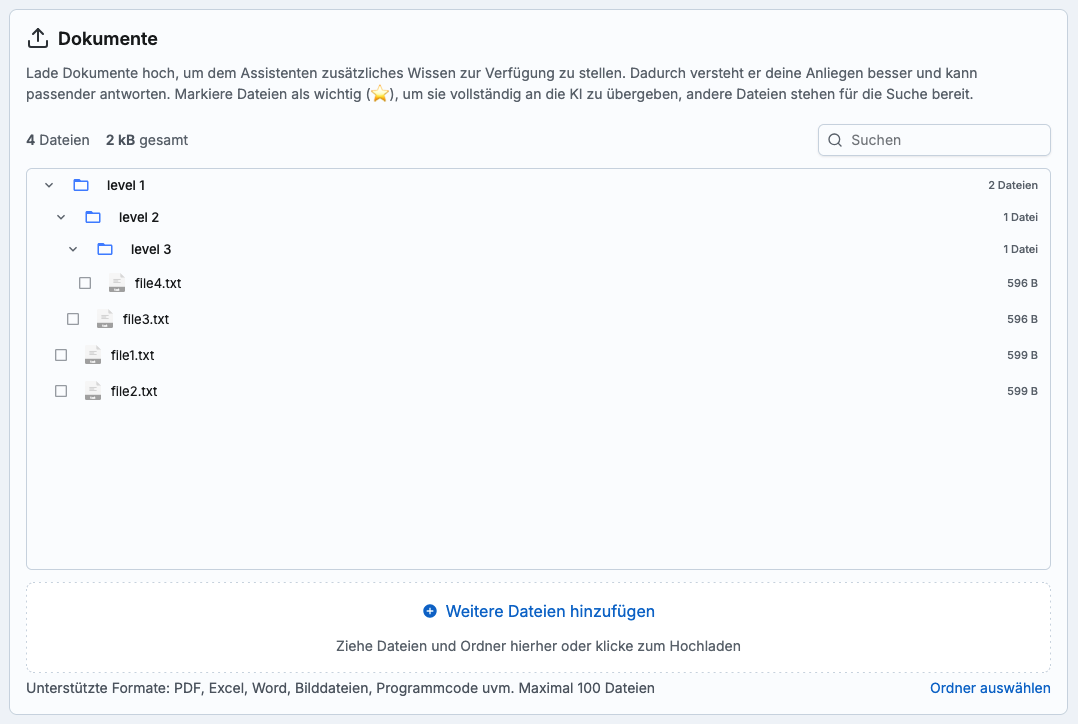Screen dimensions: 1078x724
Task: Collapse the level 1 folder chevron
Action: (49, 185)
